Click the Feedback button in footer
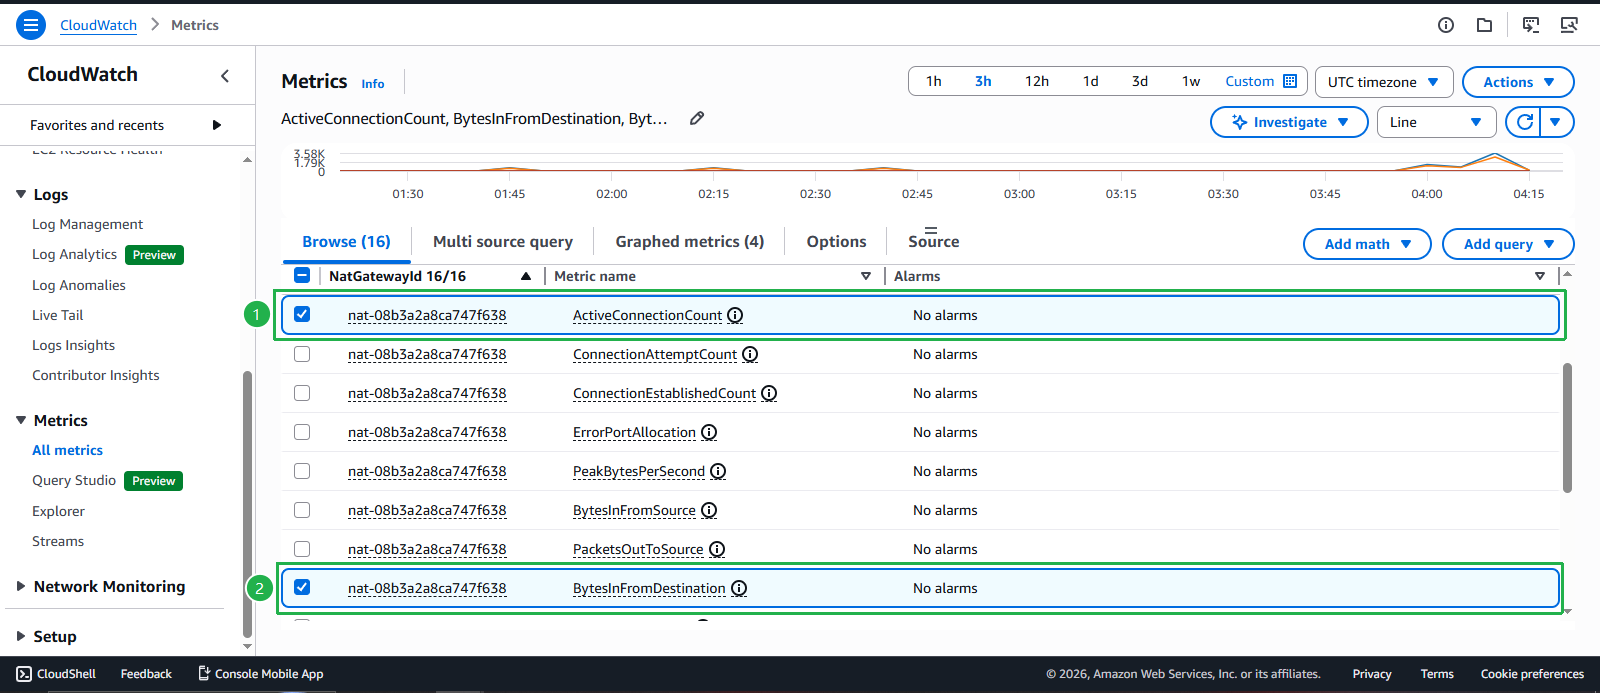1600x693 pixels. [146, 674]
